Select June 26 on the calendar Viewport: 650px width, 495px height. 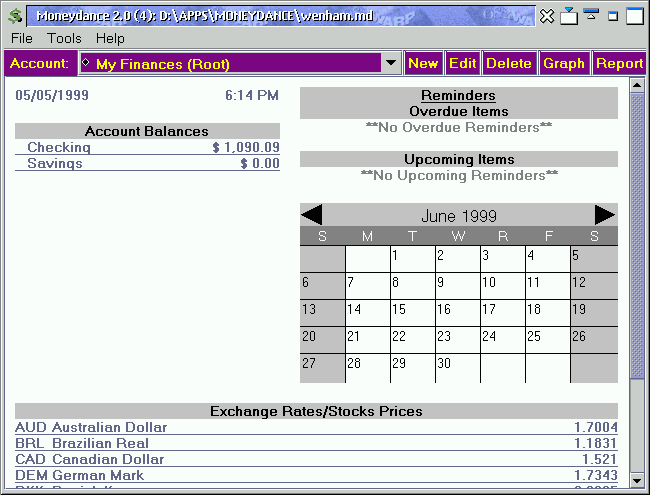[594, 340]
